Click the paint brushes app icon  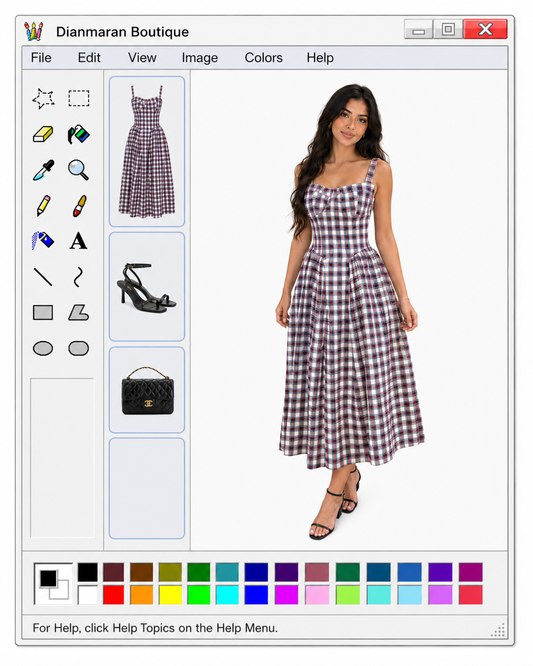[x=34, y=31]
